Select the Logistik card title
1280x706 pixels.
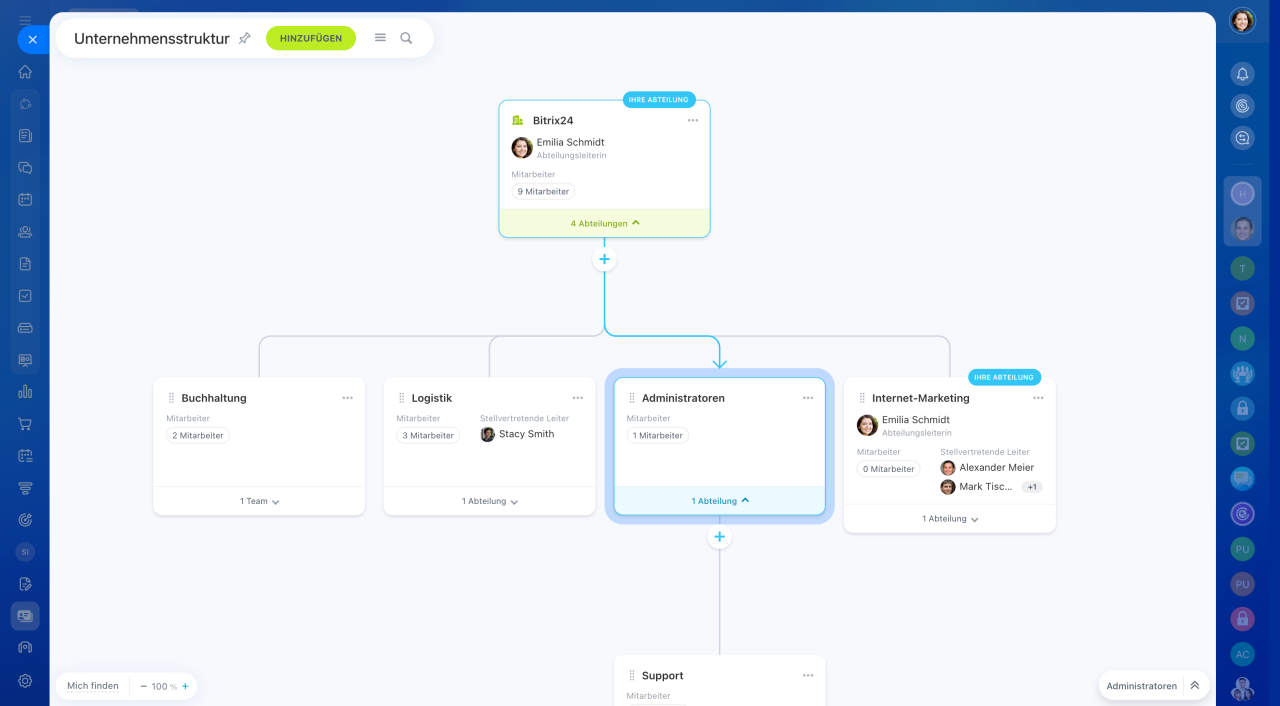(x=432, y=398)
